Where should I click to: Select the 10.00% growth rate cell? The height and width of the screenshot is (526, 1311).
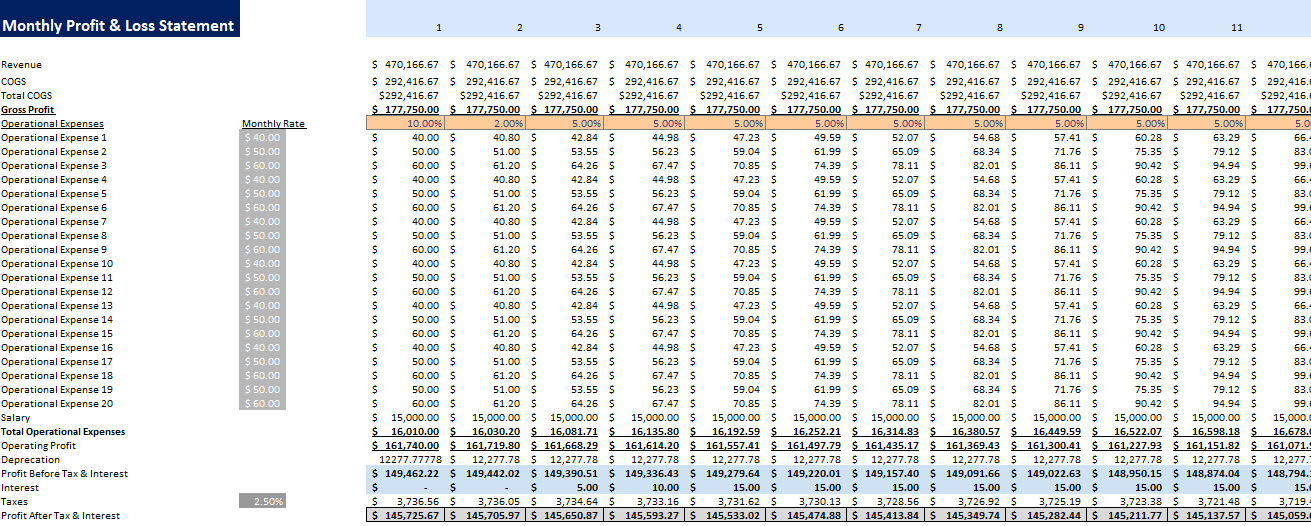tap(407, 123)
